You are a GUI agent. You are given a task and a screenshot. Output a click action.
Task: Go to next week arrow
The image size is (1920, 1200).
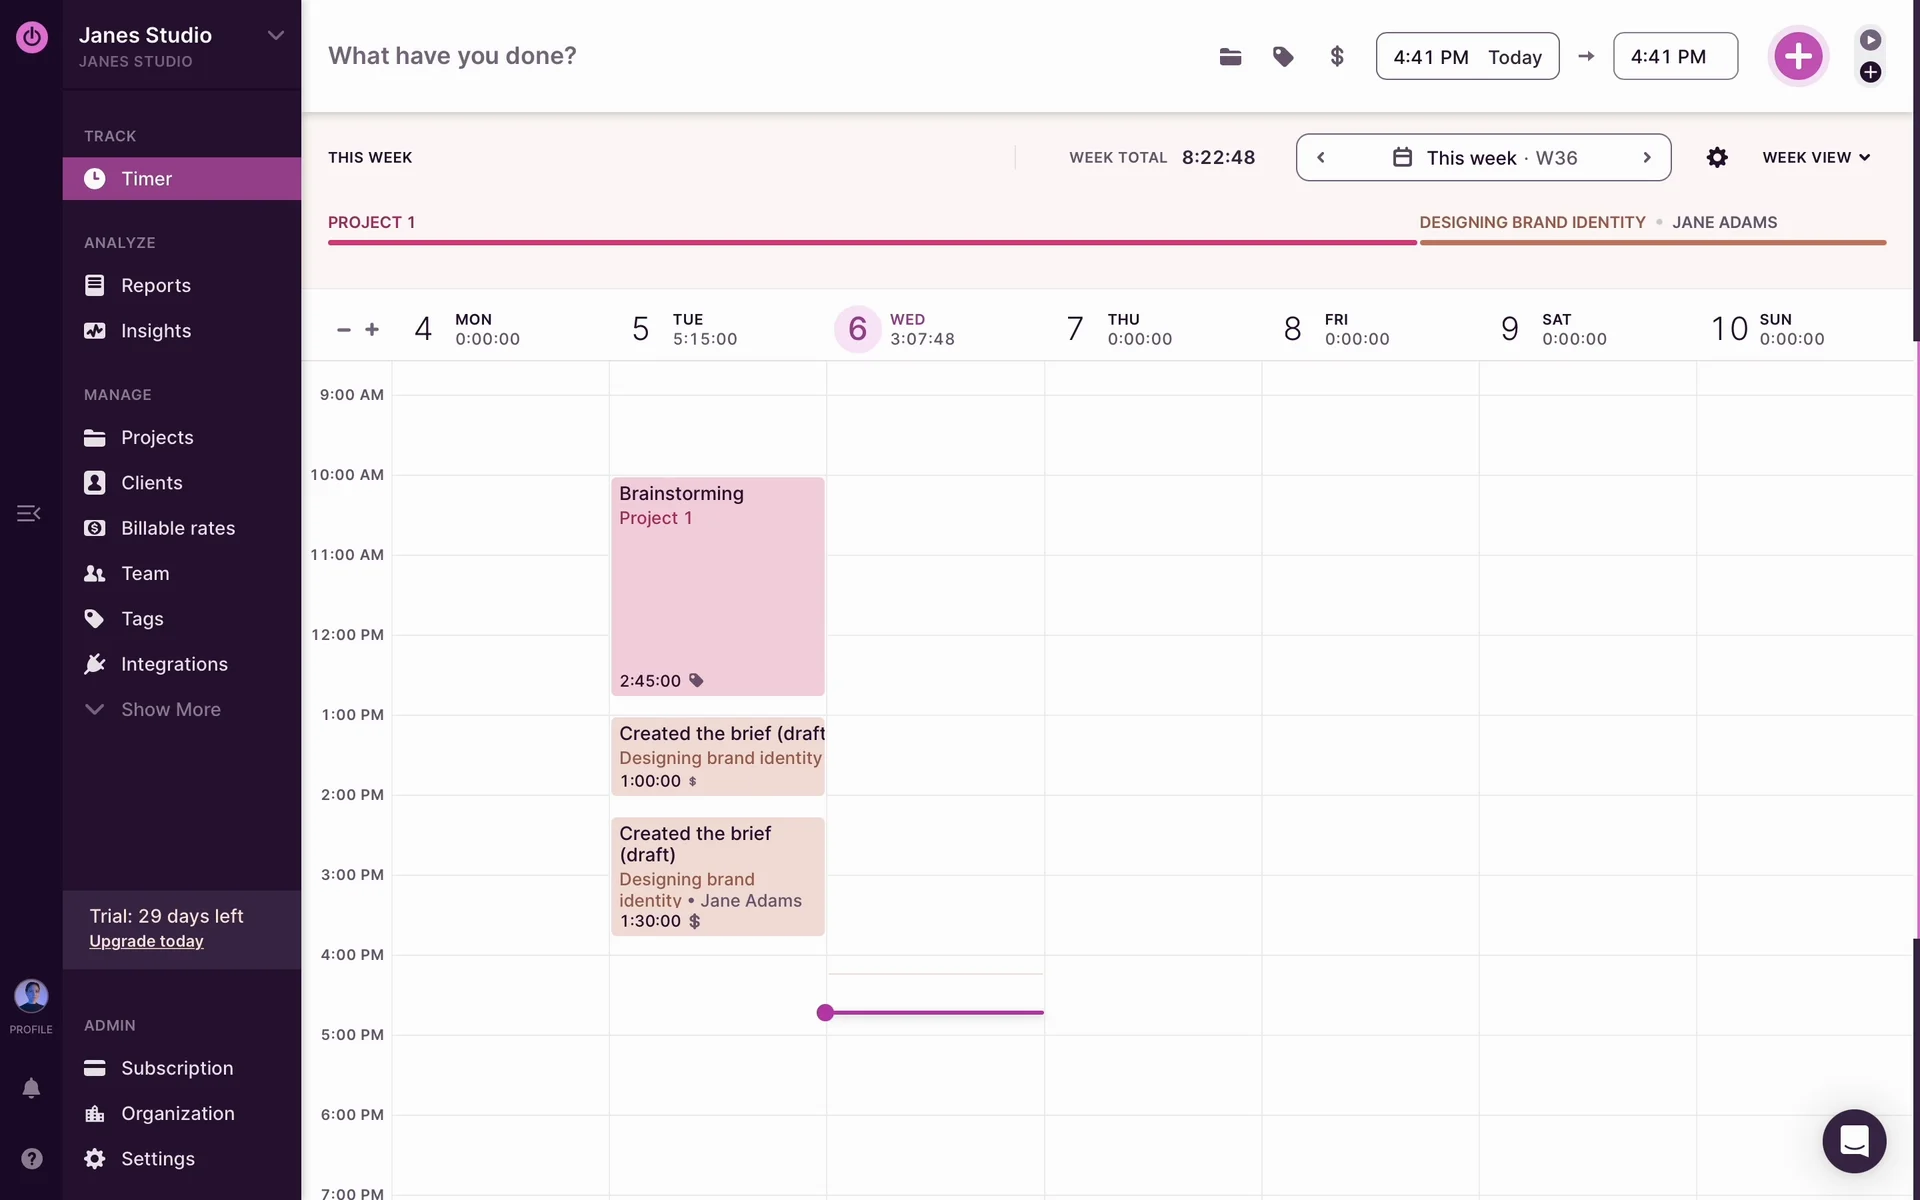tap(1646, 158)
